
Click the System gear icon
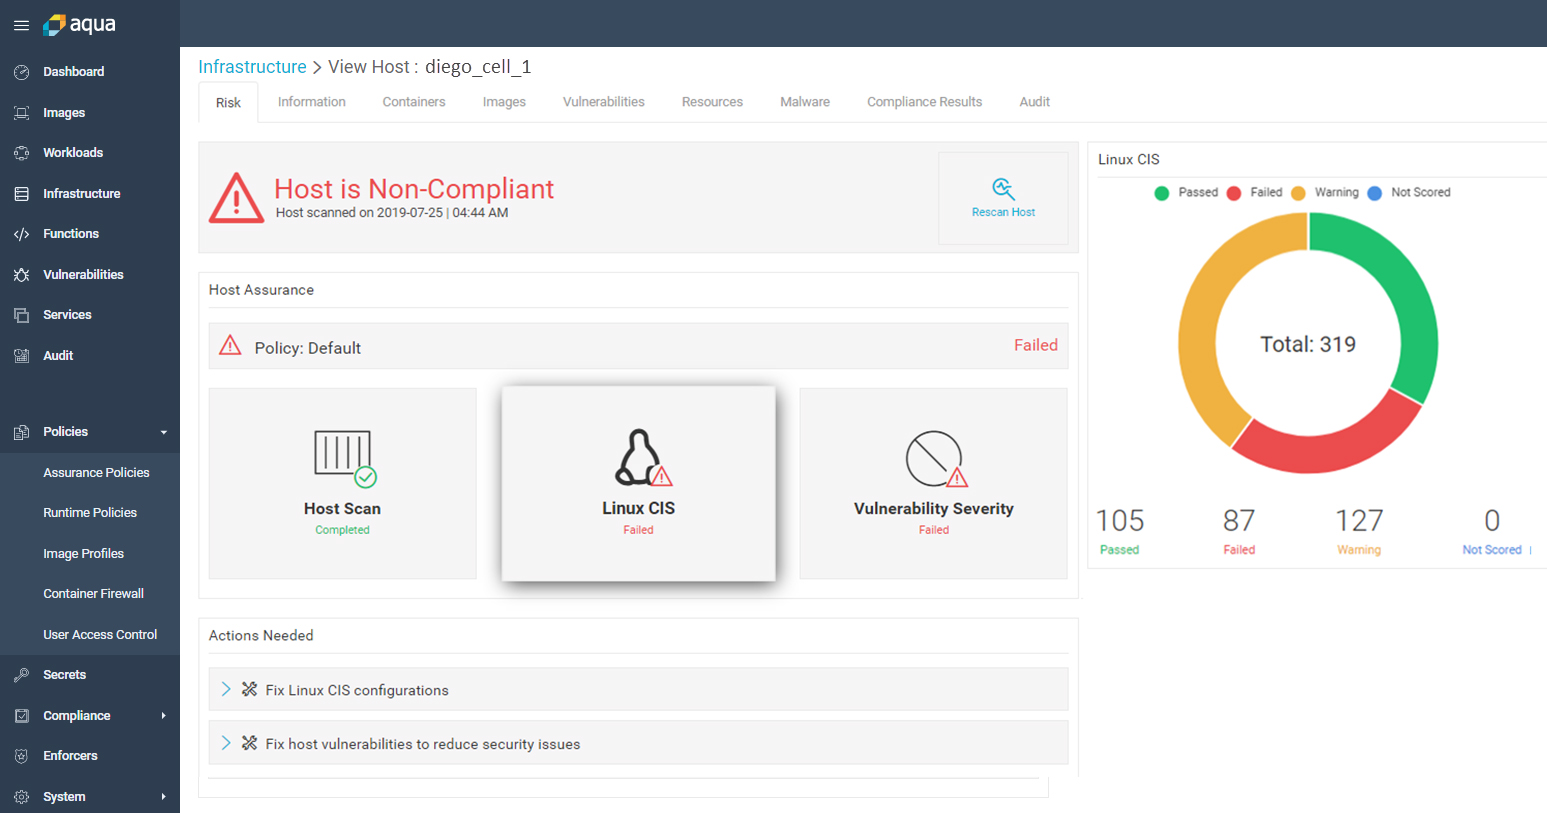tap(21, 797)
